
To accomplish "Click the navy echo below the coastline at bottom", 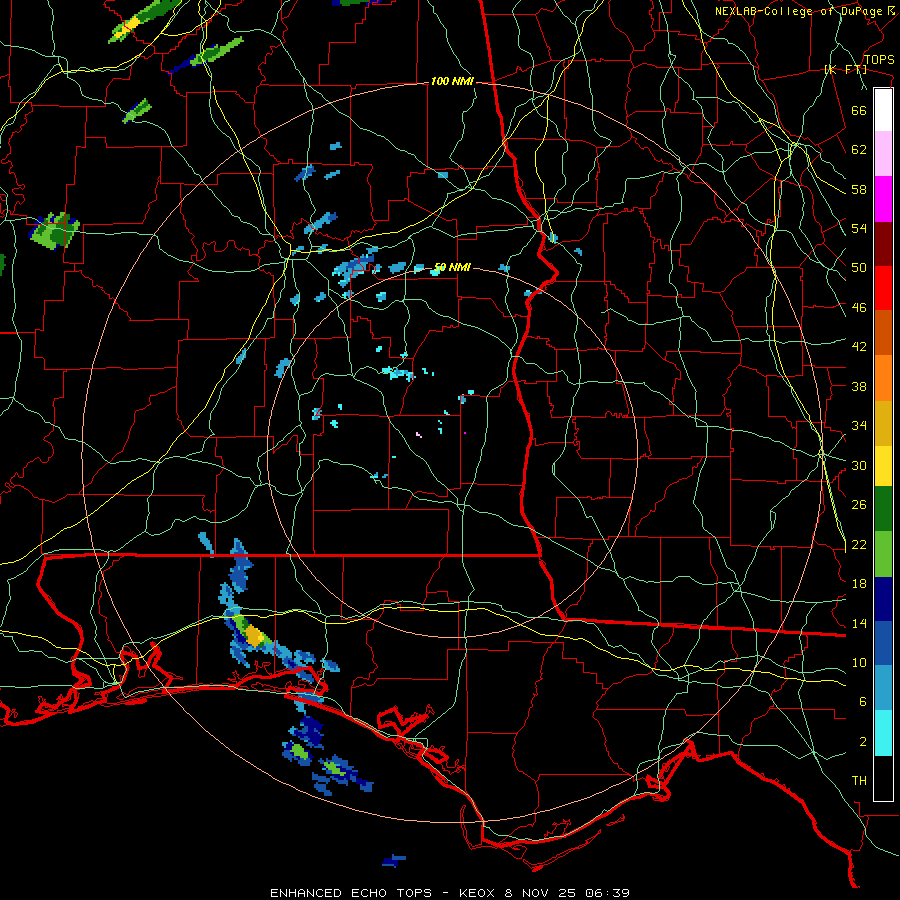I will pyautogui.click(x=394, y=860).
